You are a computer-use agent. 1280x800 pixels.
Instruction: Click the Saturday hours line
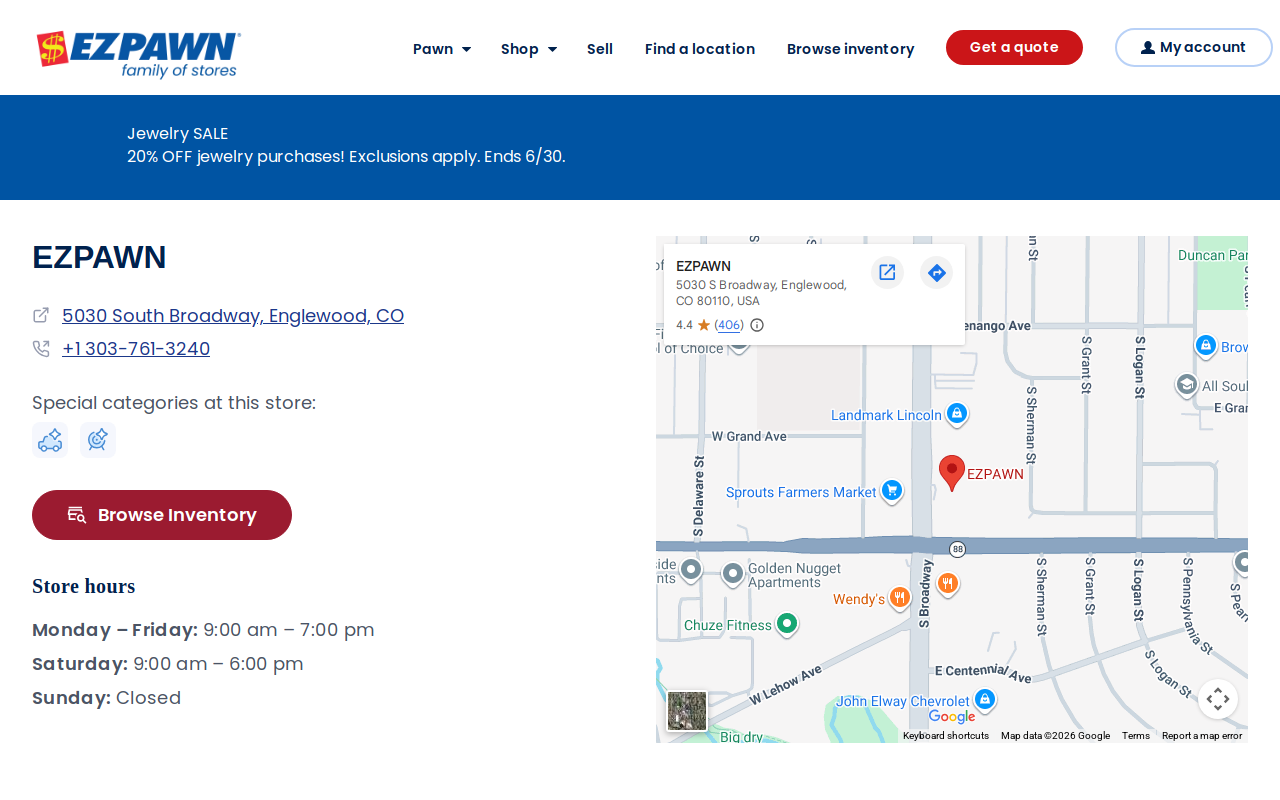click(168, 664)
